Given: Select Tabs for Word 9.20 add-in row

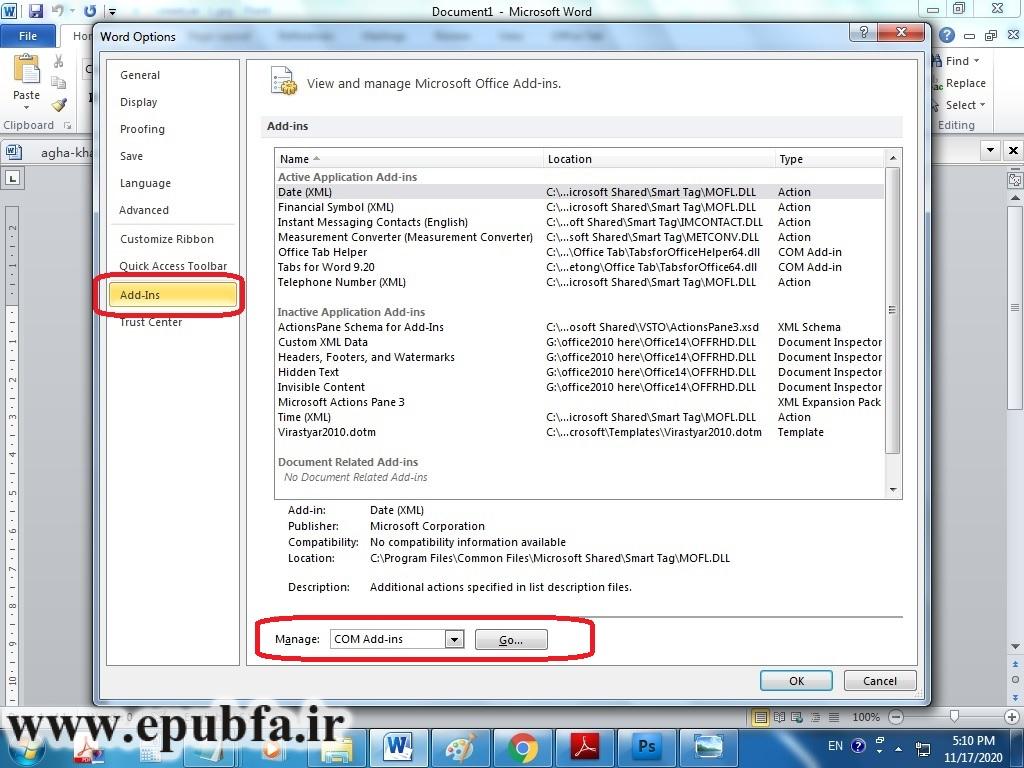Looking at the screenshot, I should point(326,267).
